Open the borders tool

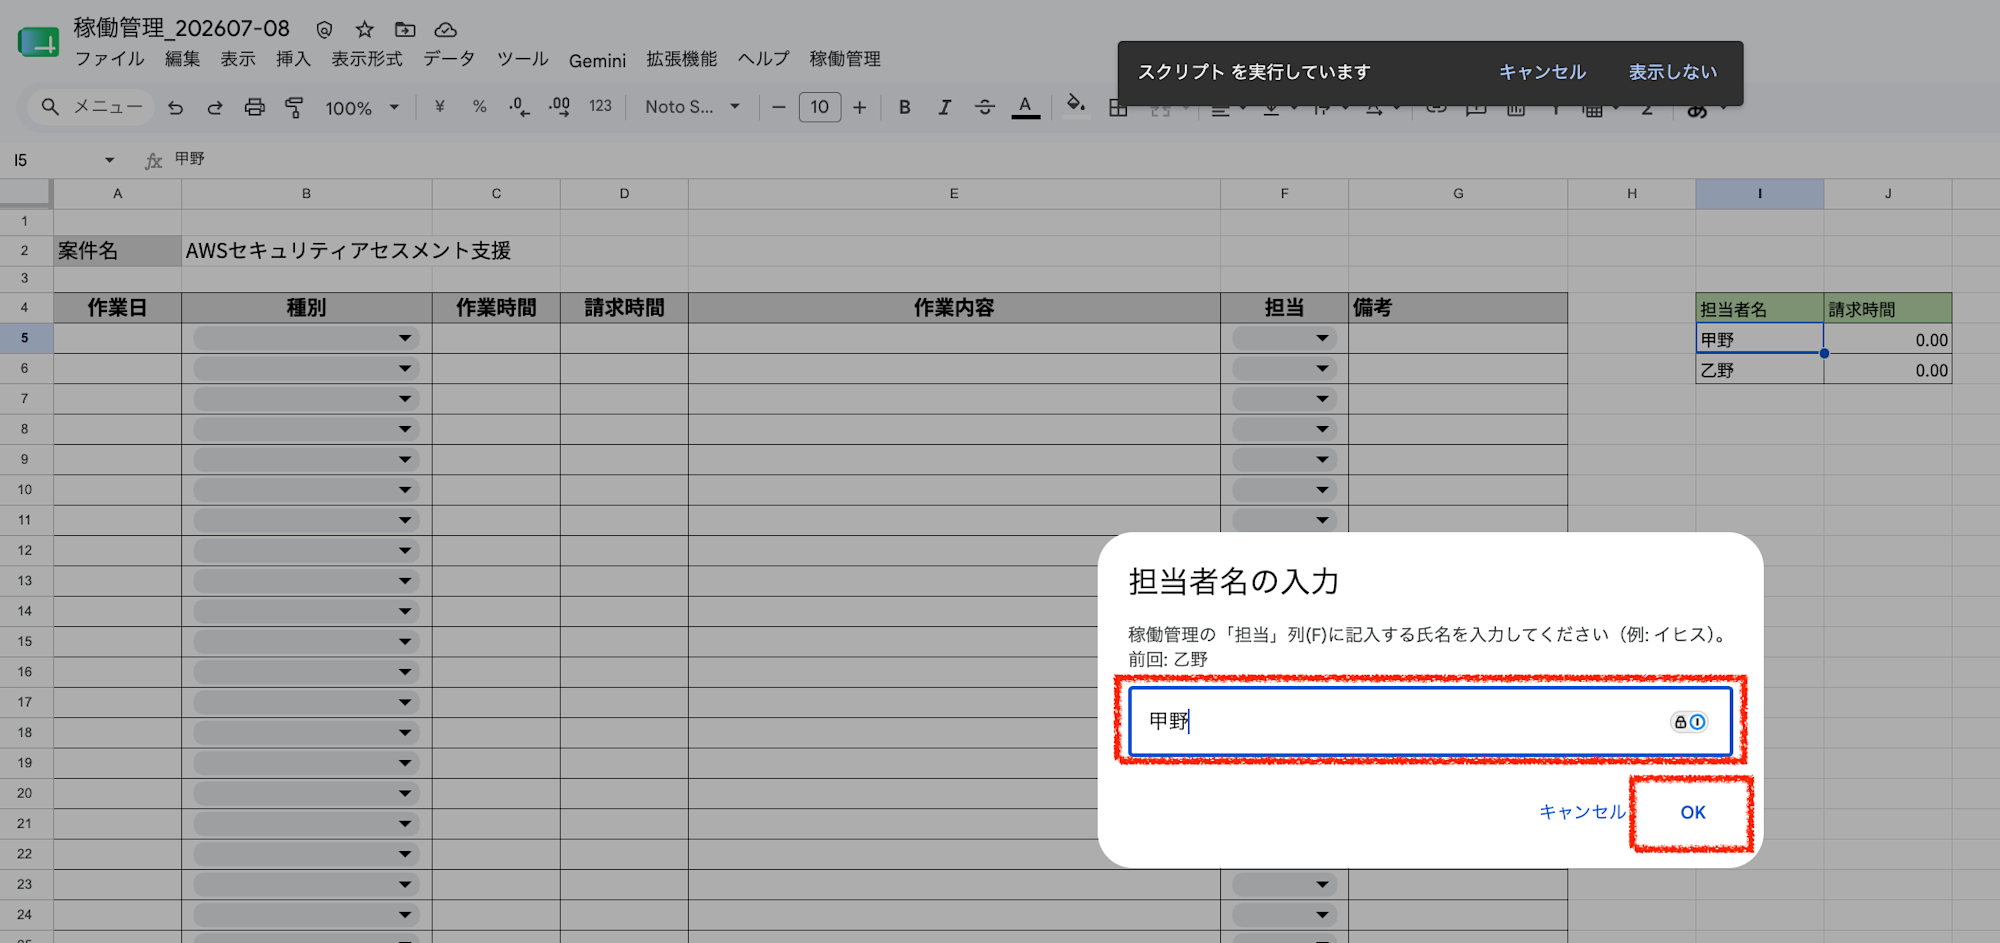pos(1118,109)
